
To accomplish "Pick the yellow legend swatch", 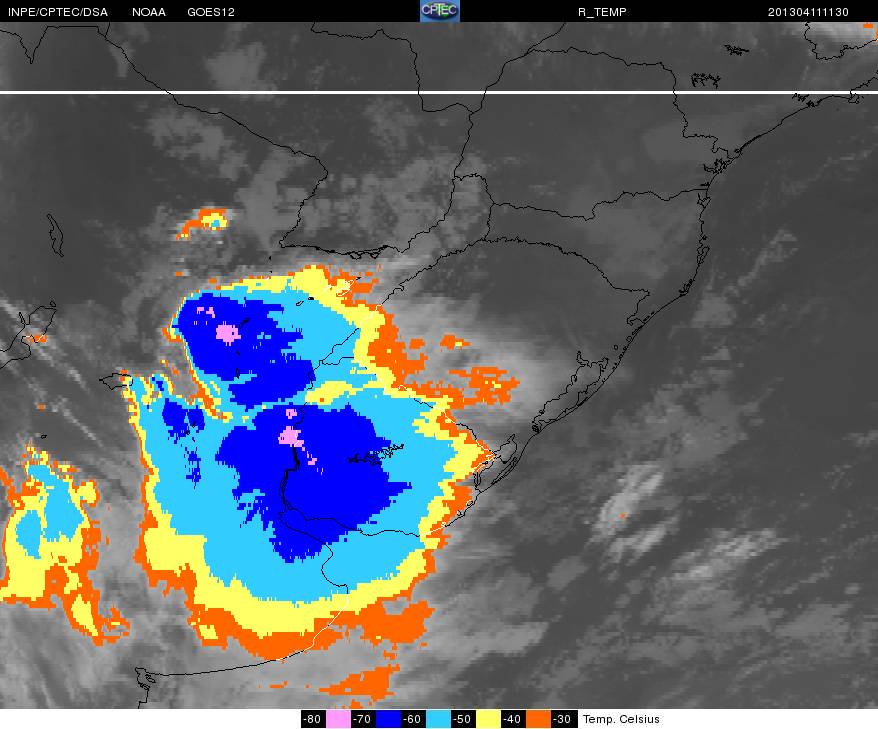I will point(488,719).
